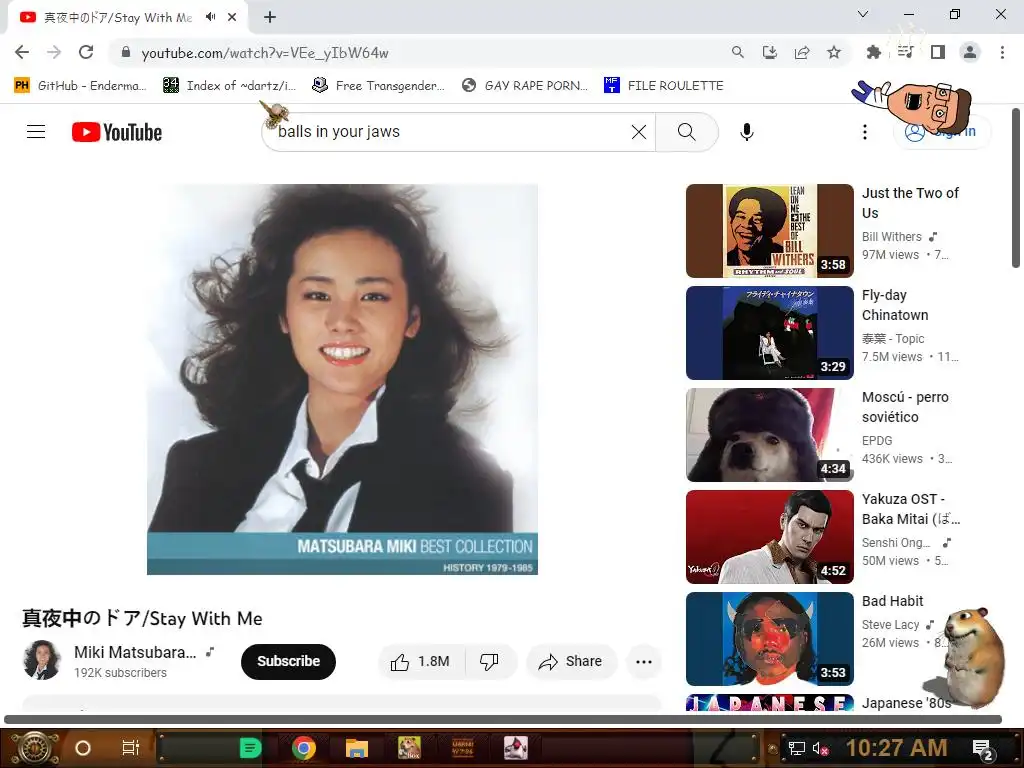Click the Share button
The height and width of the screenshot is (768, 1024).
(x=571, y=662)
